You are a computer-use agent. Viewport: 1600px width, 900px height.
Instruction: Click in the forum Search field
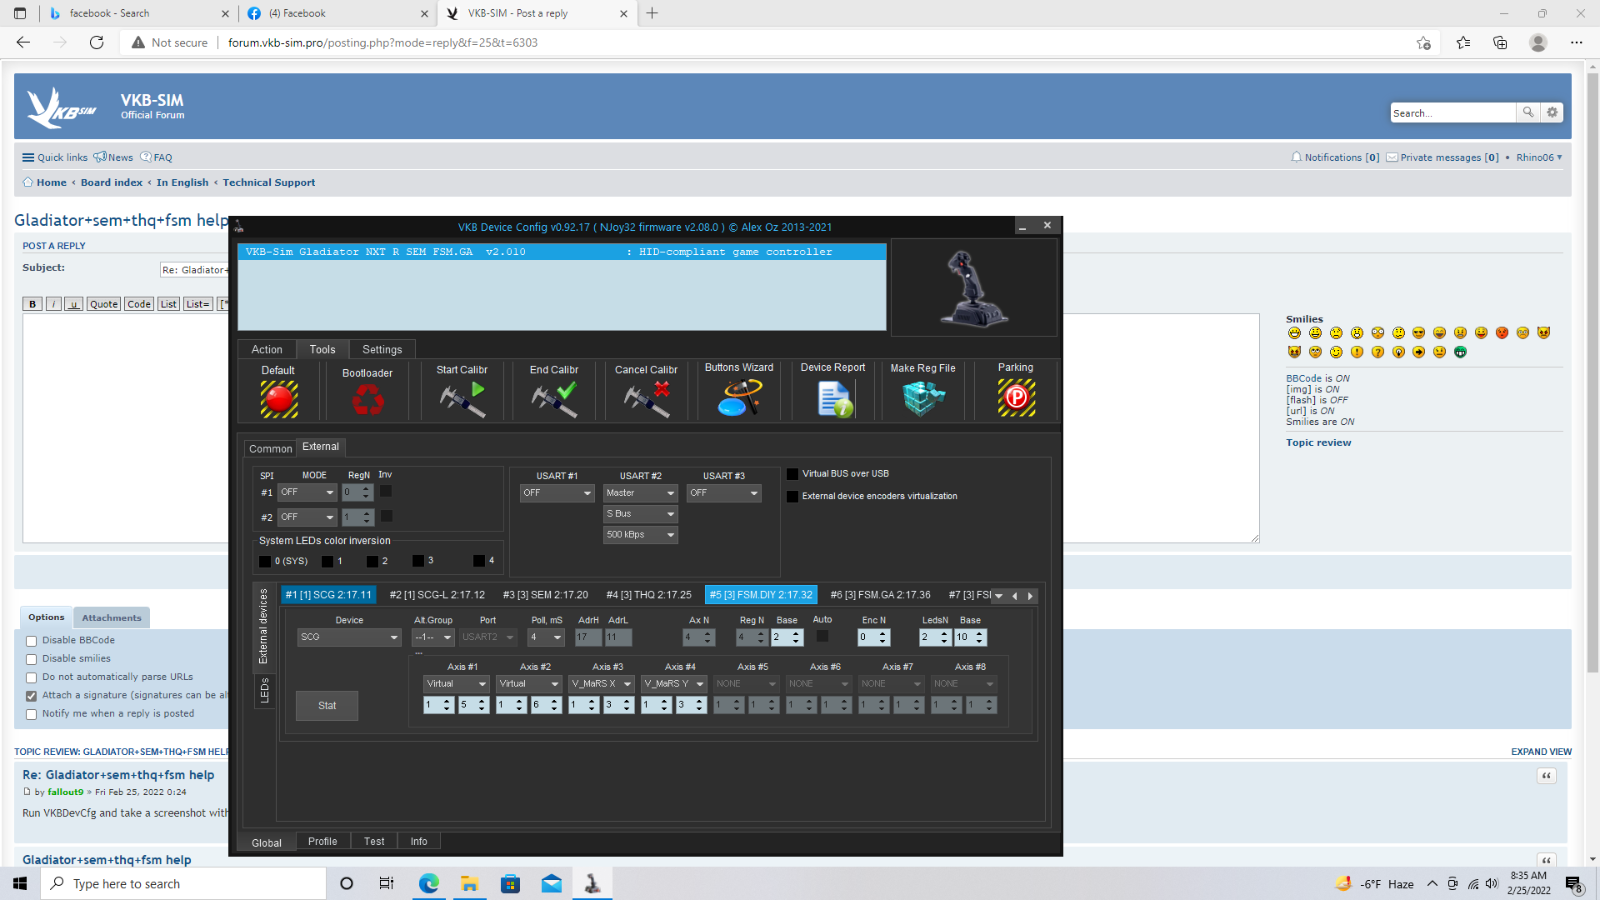coord(1453,113)
